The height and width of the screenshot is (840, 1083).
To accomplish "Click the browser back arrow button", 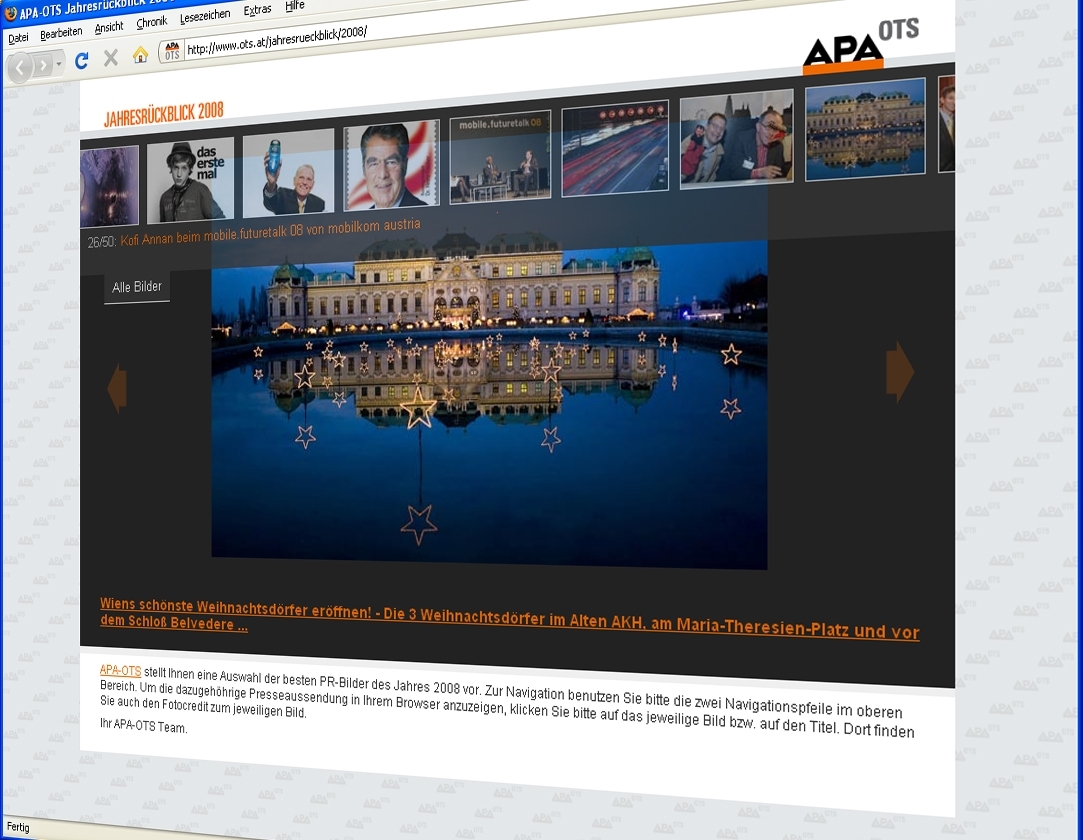I will point(20,68).
